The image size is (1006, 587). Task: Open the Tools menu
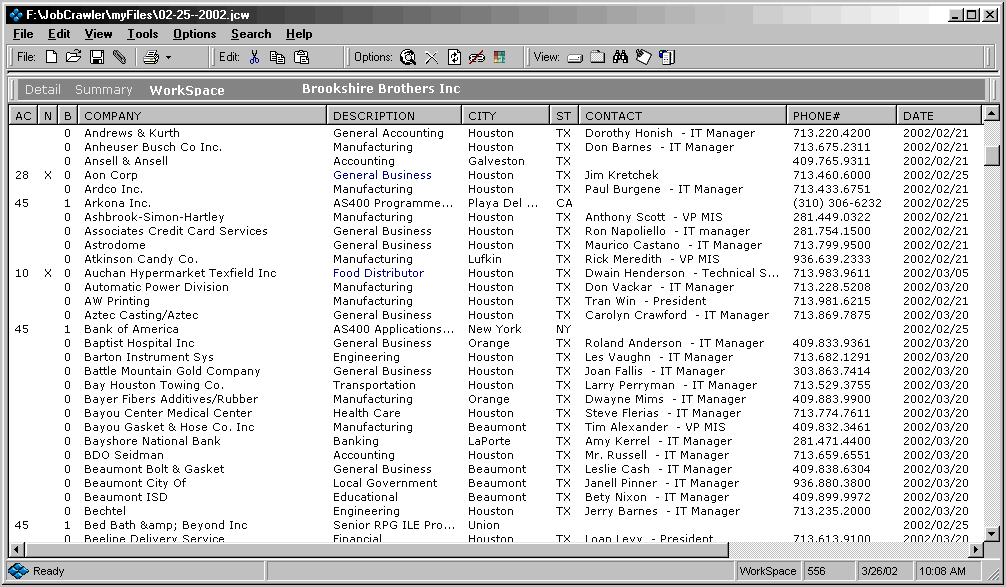pyautogui.click(x=142, y=34)
